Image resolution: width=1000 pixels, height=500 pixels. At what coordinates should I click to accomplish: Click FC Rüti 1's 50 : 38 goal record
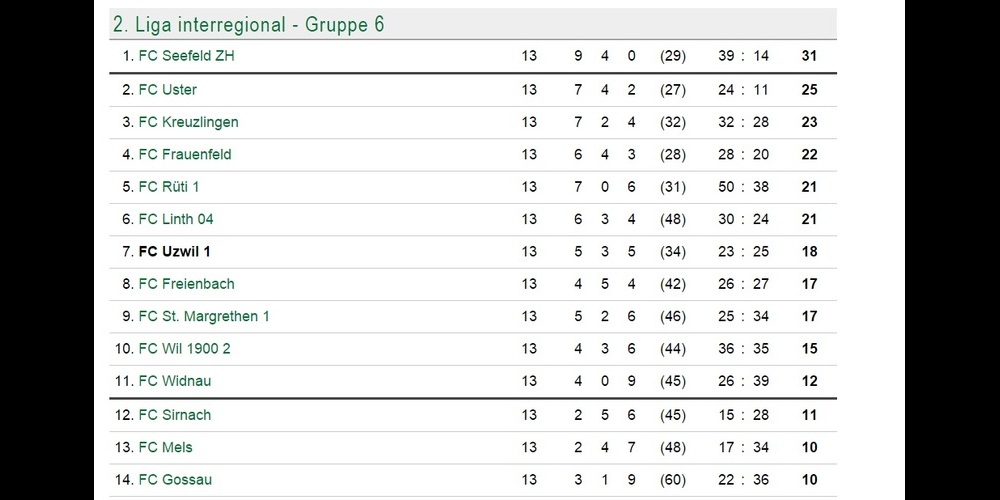743,187
